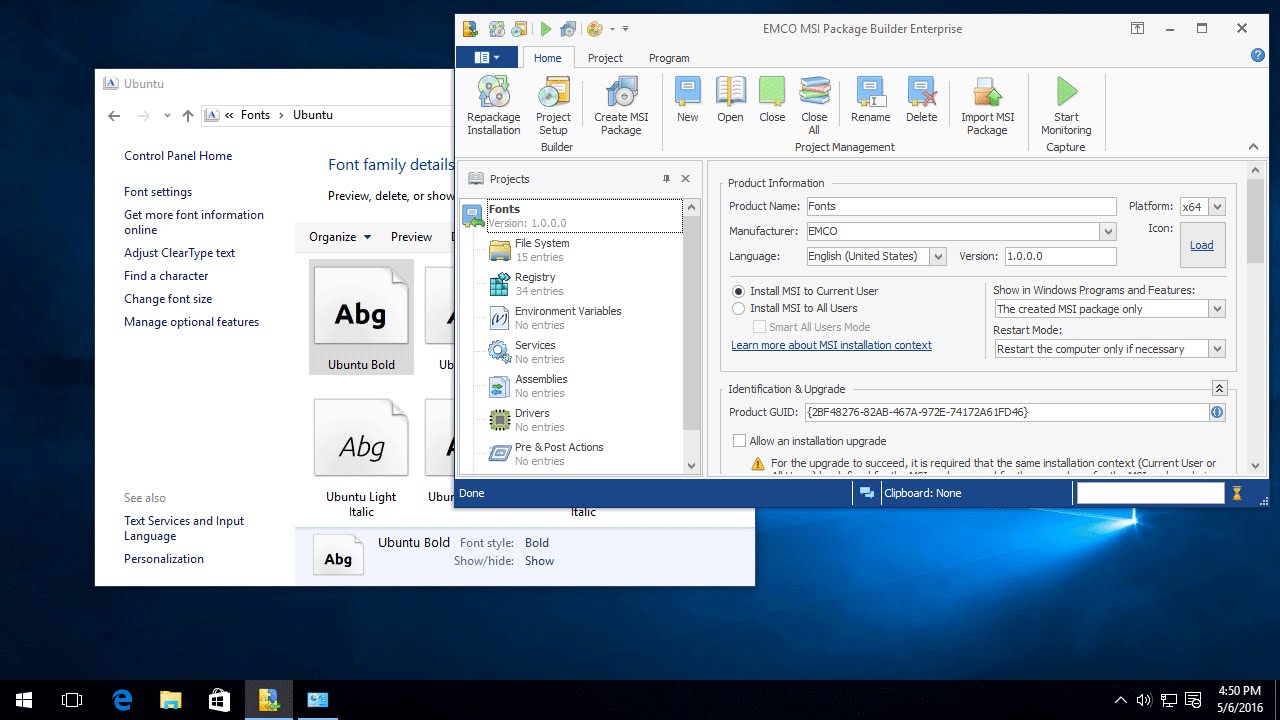
Task: Open Task View on the taskbar
Action: [72, 700]
